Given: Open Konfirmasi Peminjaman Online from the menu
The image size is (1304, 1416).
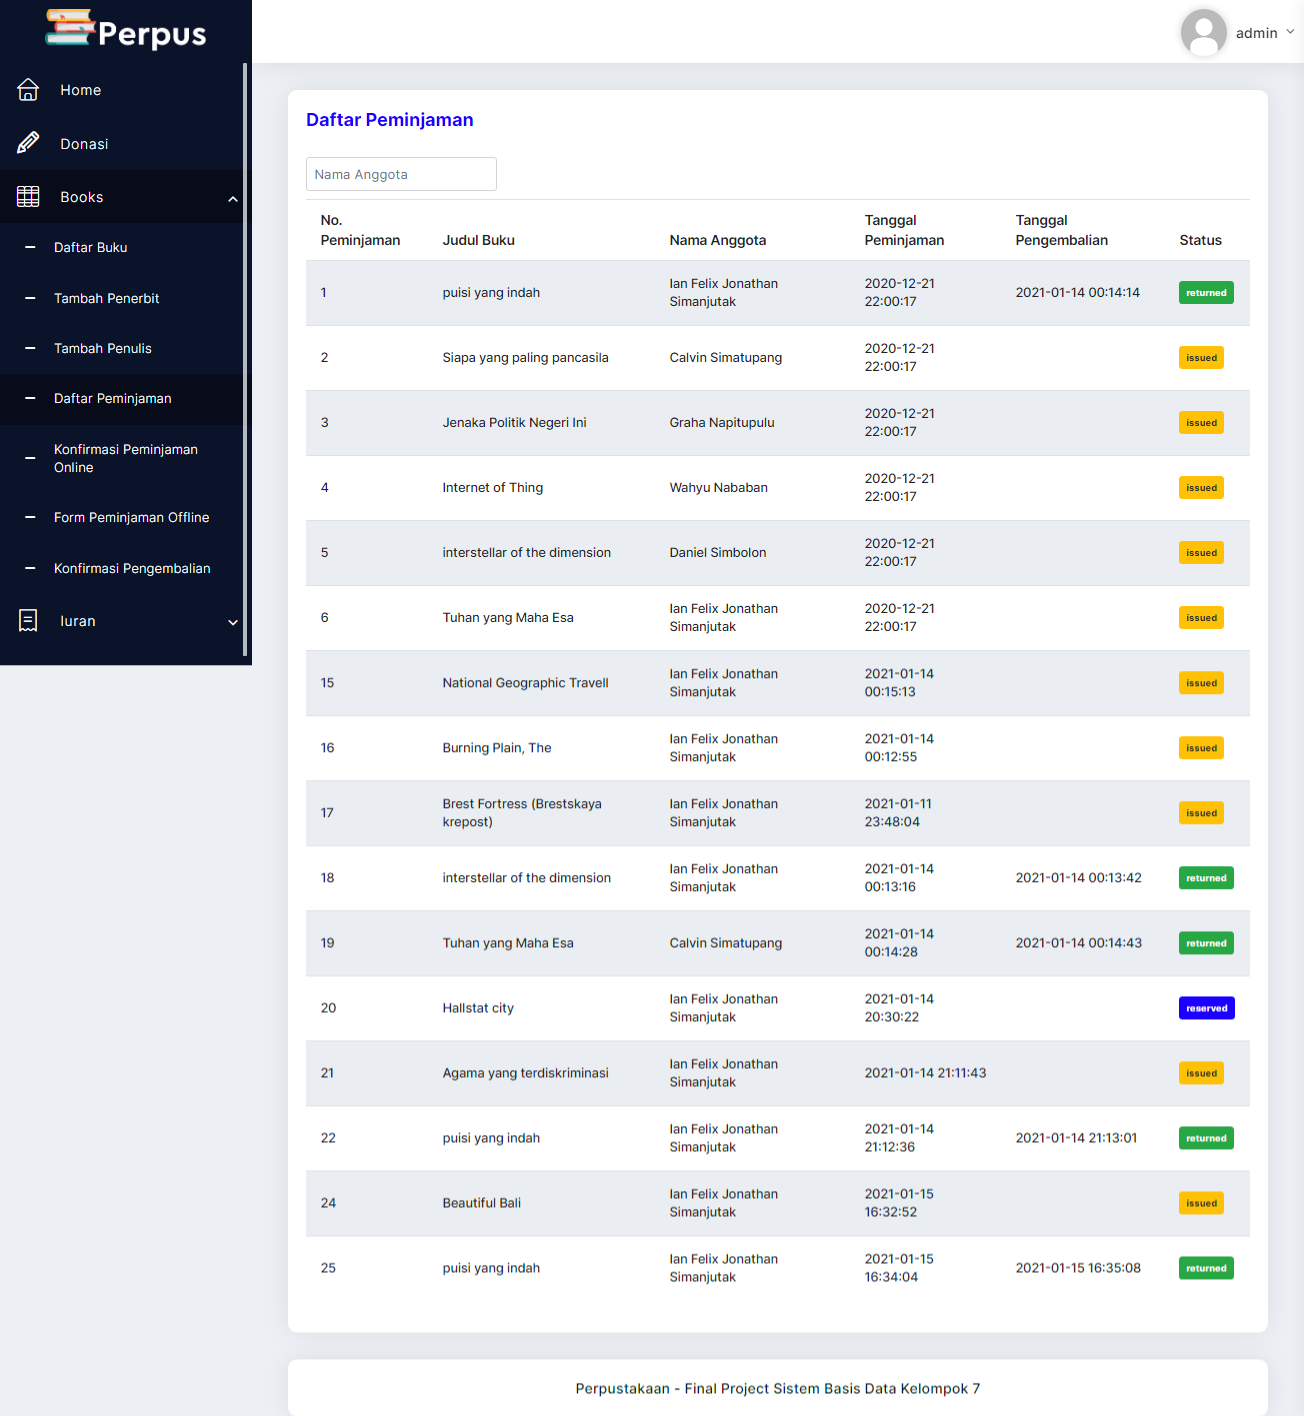Looking at the screenshot, I should (125, 458).
